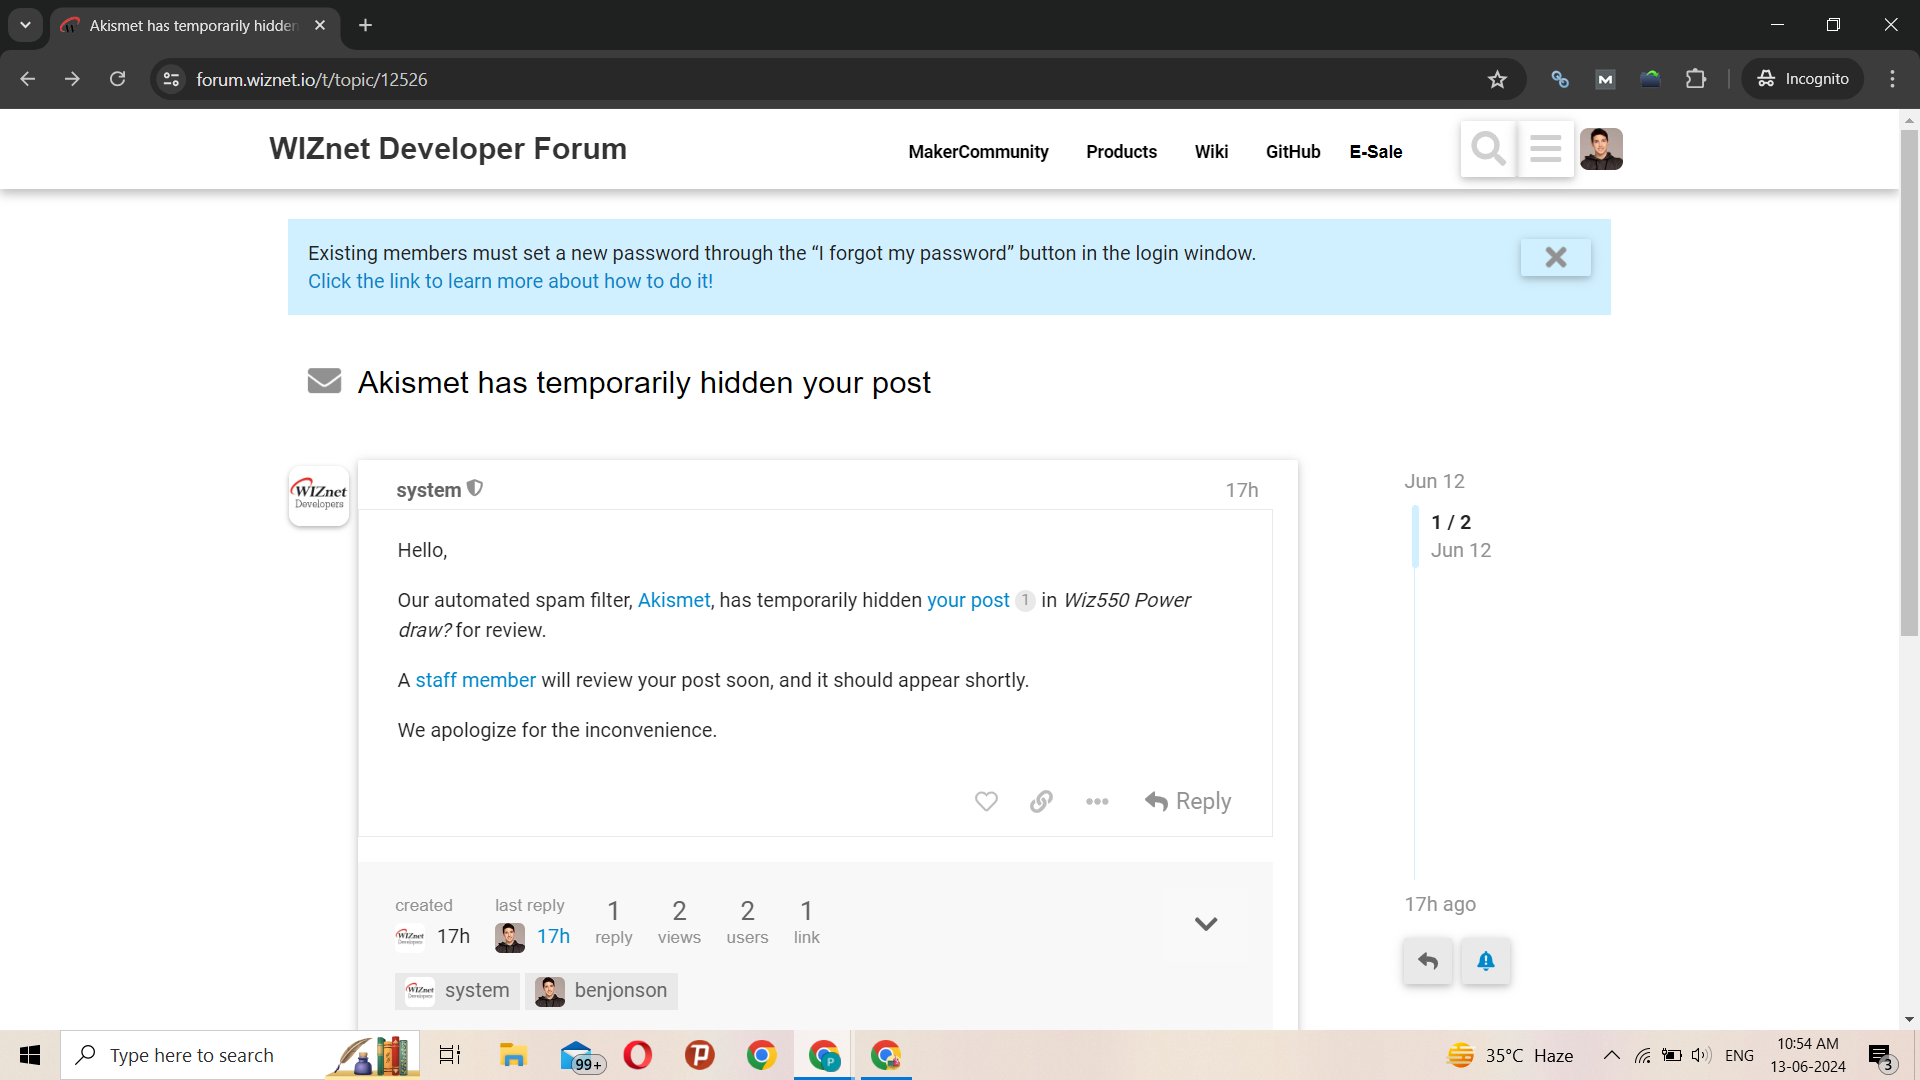Viewport: 1920px width, 1080px height.
Task: Reply to the system post
Action: point(1188,801)
